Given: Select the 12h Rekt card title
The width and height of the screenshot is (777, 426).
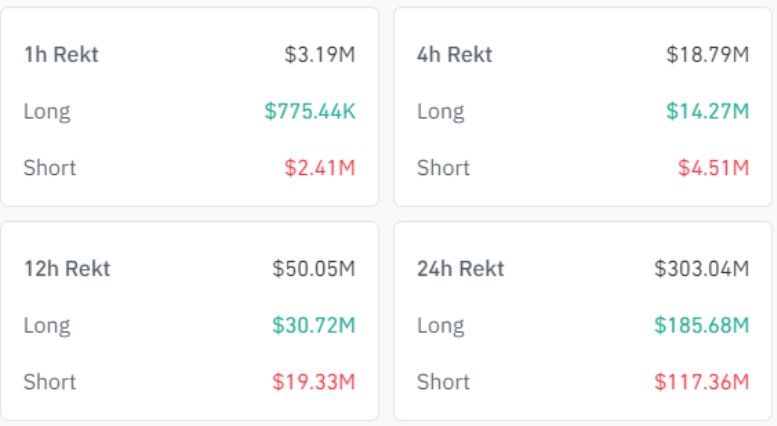Looking at the screenshot, I should tap(67, 268).
